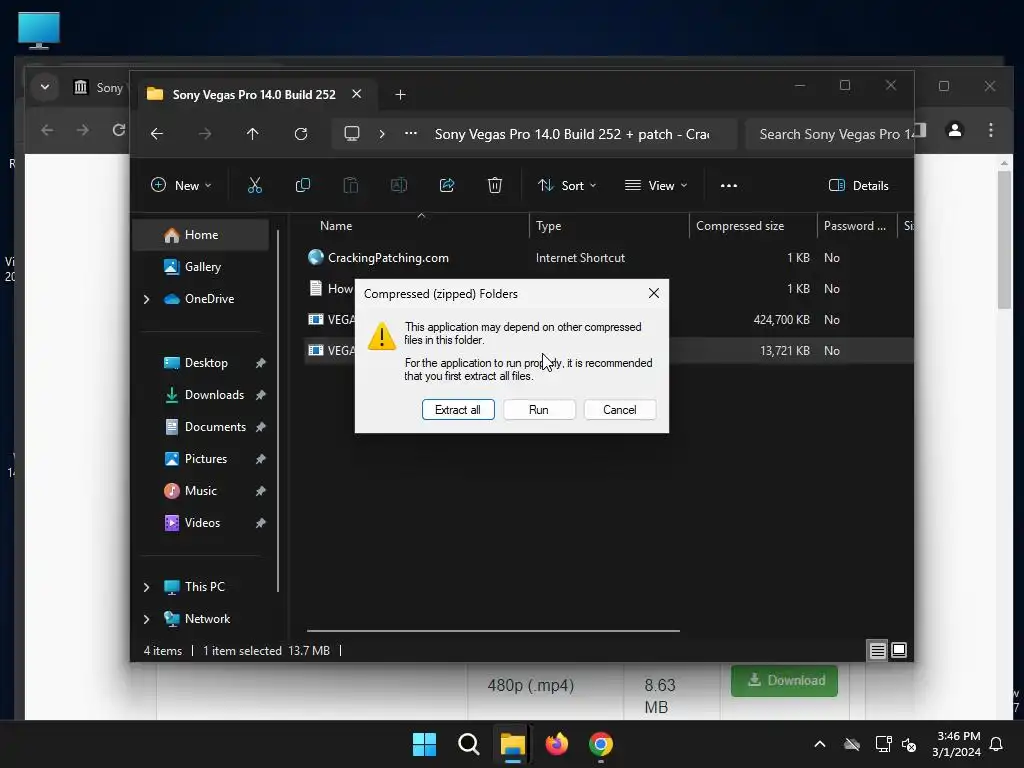Image resolution: width=1024 pixels, height=768 pixels.
Task: Open the See more three-dot menu
Action: tap(729, 185)
